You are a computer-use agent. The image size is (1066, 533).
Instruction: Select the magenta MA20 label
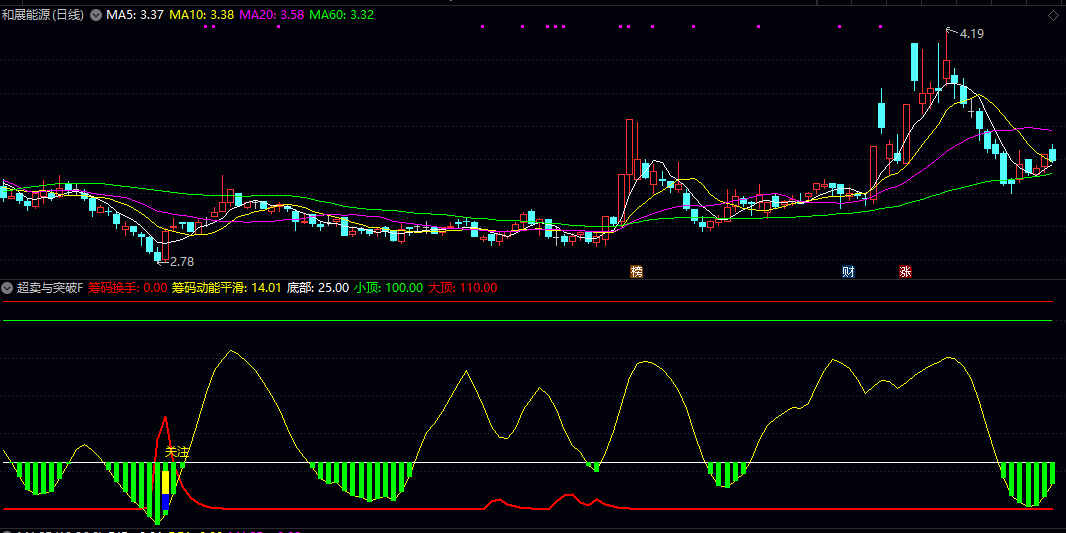click(x=272, y=15)
